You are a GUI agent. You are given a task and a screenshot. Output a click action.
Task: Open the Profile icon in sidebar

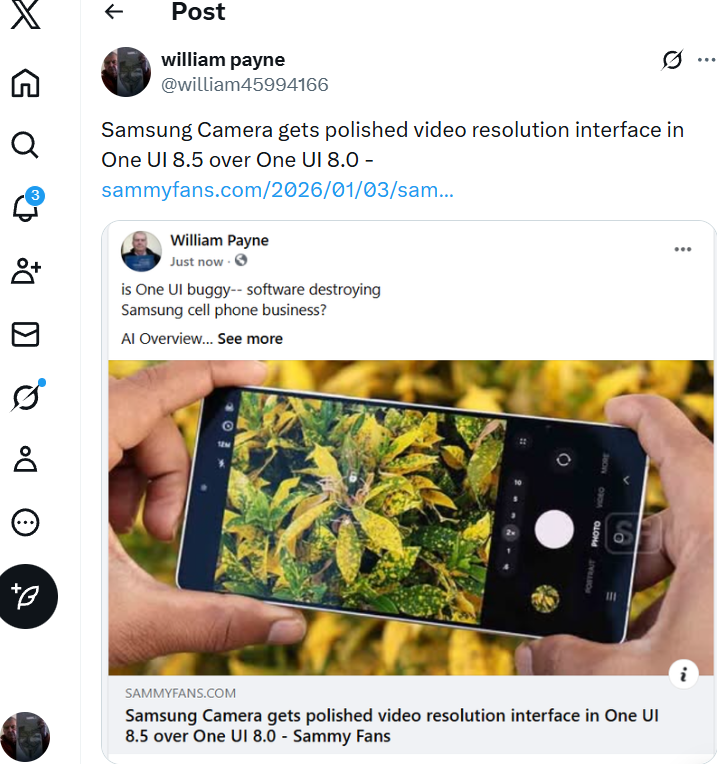26,459
